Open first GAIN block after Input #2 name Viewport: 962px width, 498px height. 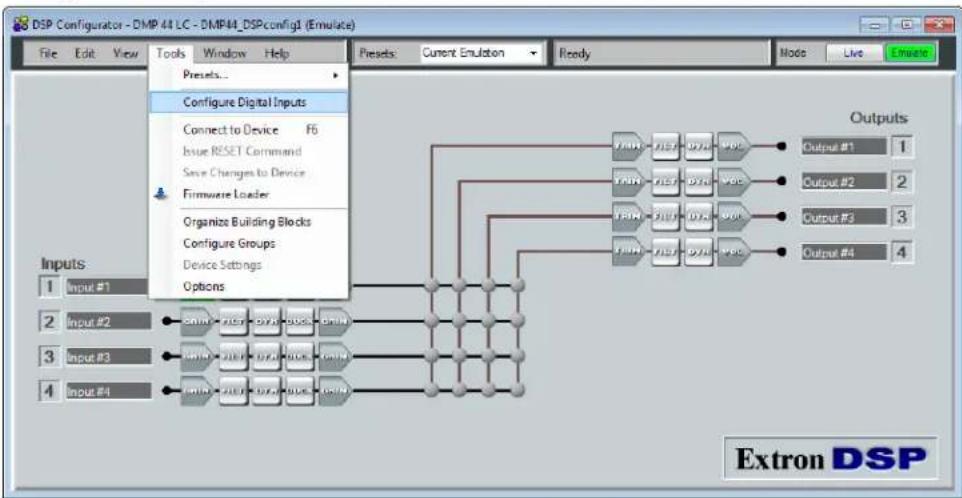[197, 321]
